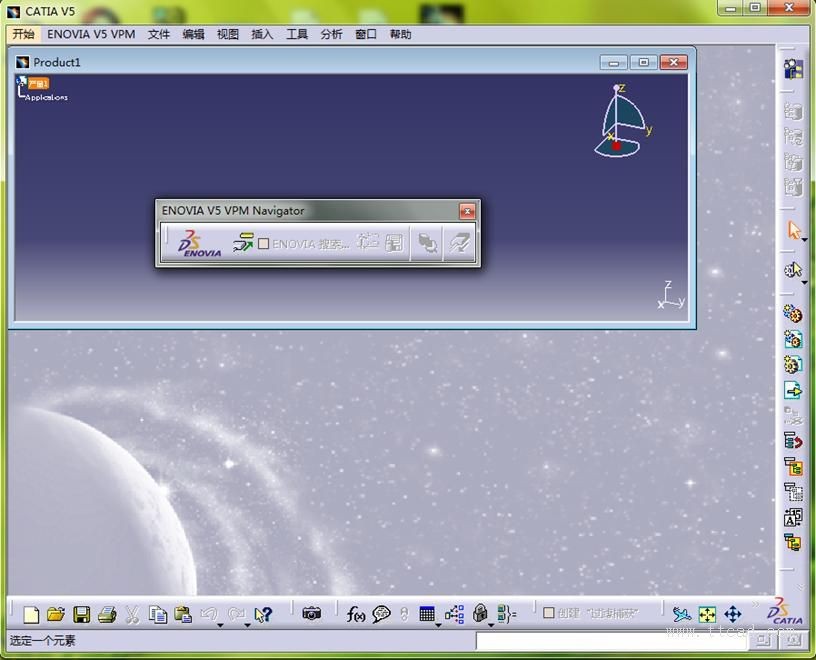The image size is (816, 660).
Task: Create a new document with the New icon
Action: point(30,613)
